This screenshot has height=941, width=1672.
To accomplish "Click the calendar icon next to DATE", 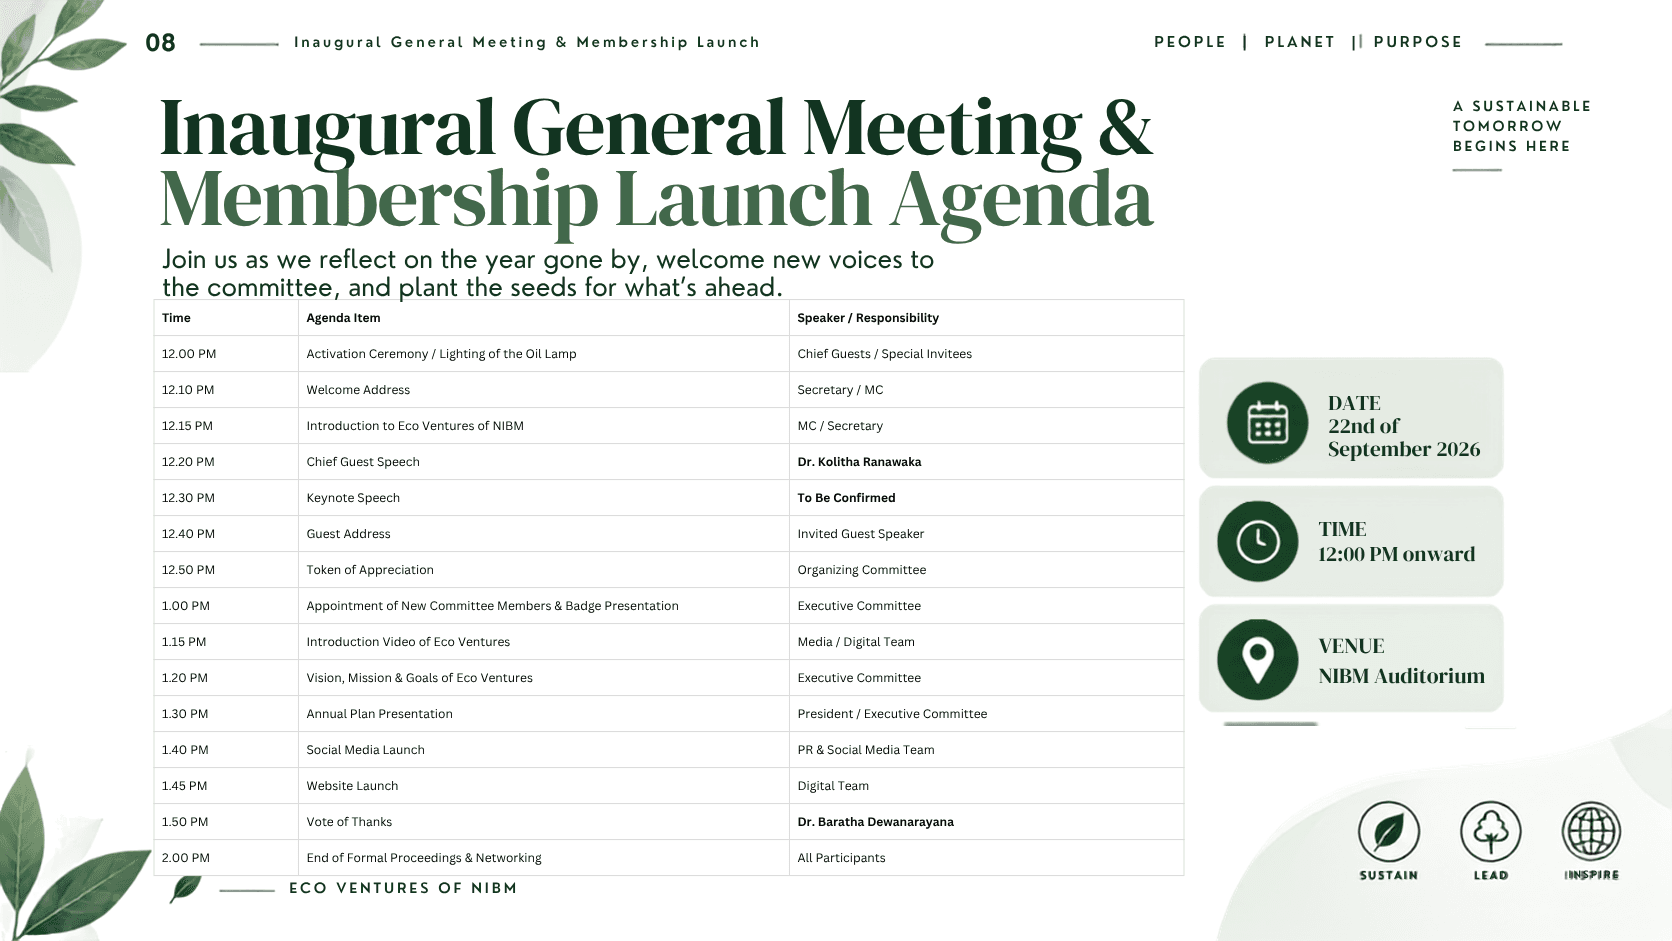I will 1267,422.
